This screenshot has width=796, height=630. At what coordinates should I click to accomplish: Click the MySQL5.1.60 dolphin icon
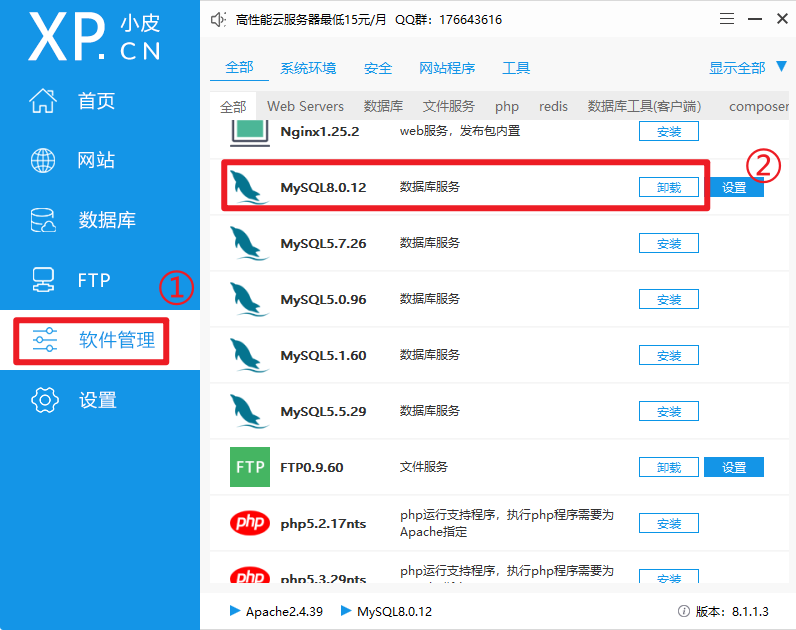pyautogui.click(x=248, y=355)
